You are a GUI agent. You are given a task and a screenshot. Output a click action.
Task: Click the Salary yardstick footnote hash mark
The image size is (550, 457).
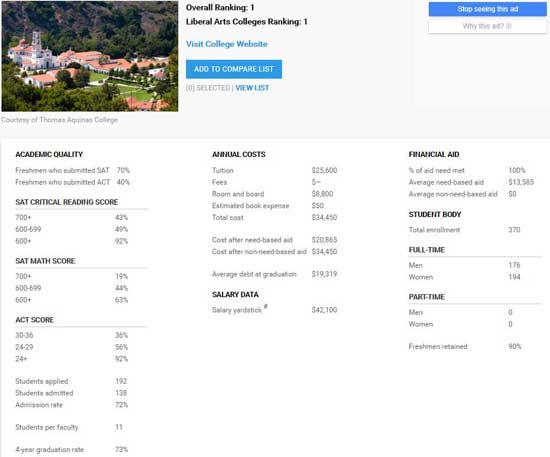click(x=266, y=306)
